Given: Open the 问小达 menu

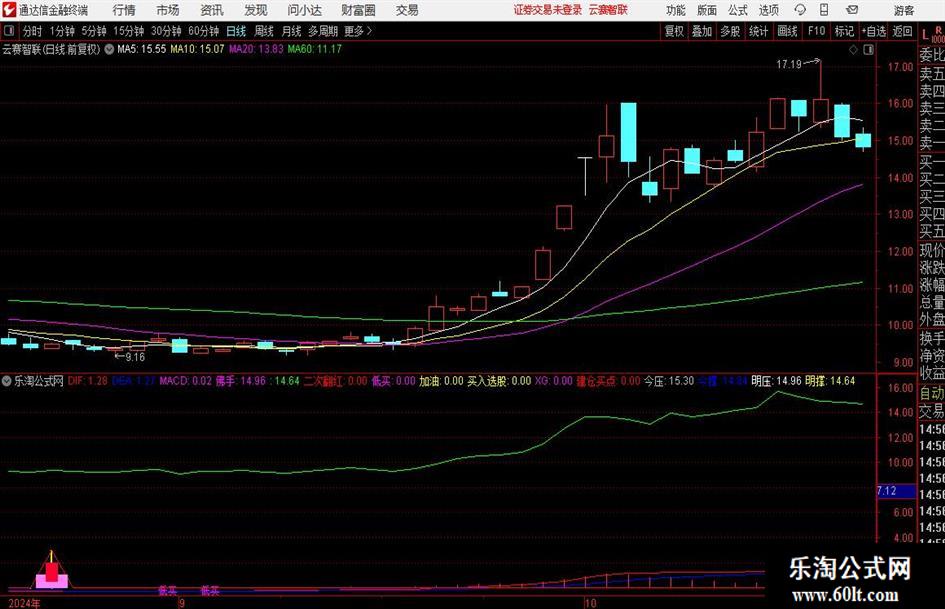Looking at the screenshot, I should coord(304,10).
